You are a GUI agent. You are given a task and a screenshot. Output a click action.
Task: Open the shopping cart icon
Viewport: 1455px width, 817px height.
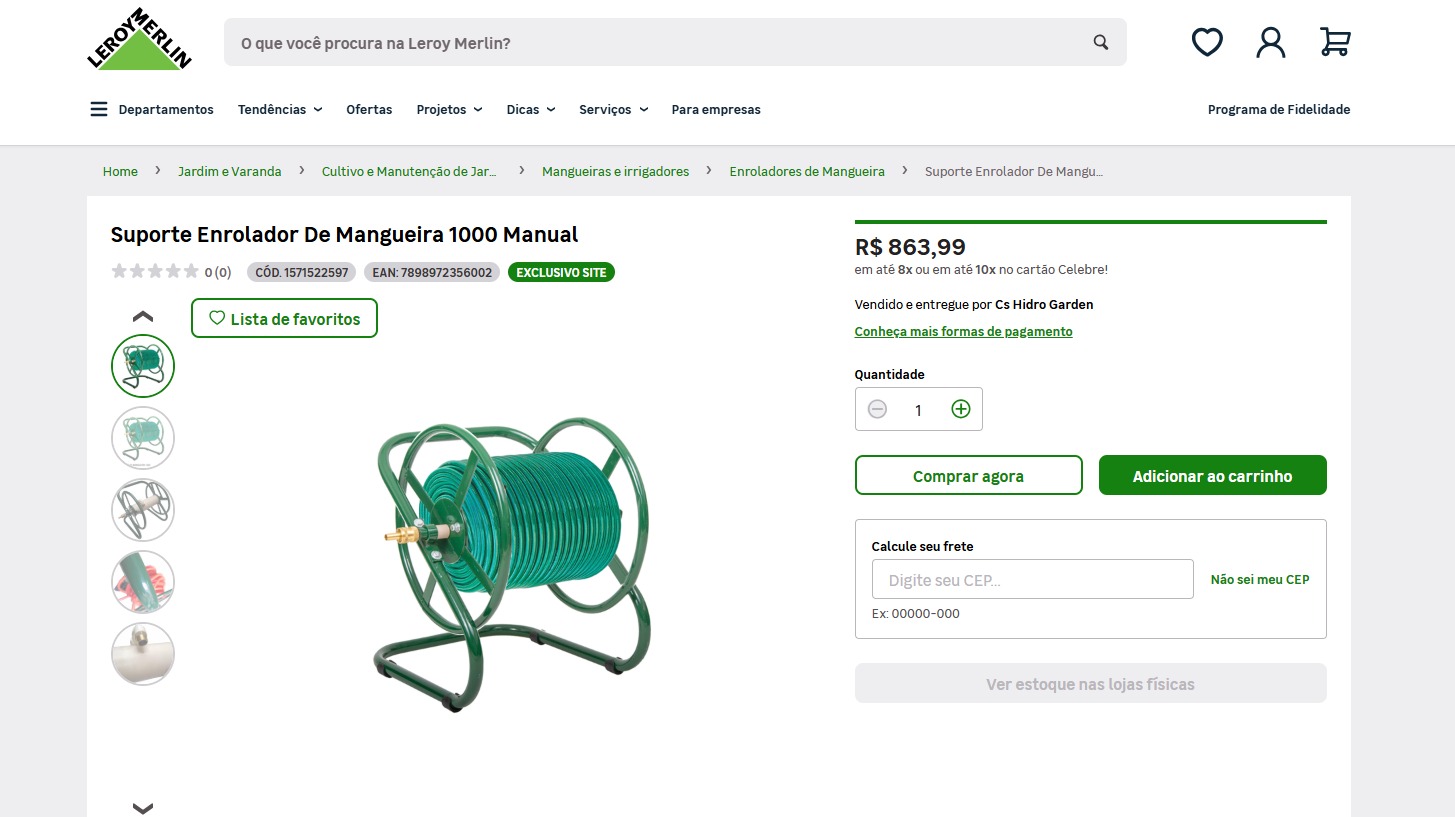click(x=1335, y=42)
